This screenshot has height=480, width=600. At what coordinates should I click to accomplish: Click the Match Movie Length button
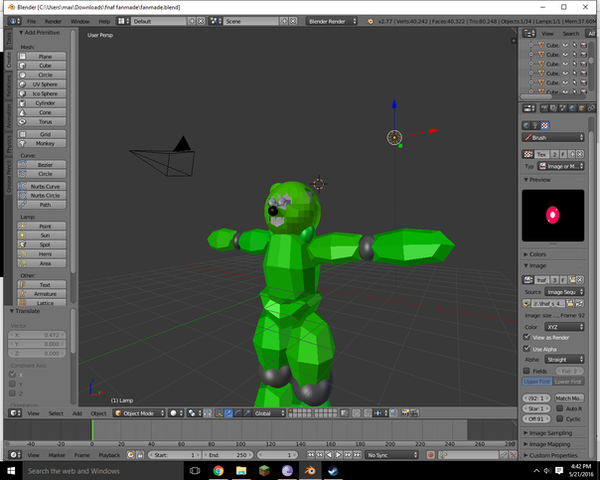570,398
